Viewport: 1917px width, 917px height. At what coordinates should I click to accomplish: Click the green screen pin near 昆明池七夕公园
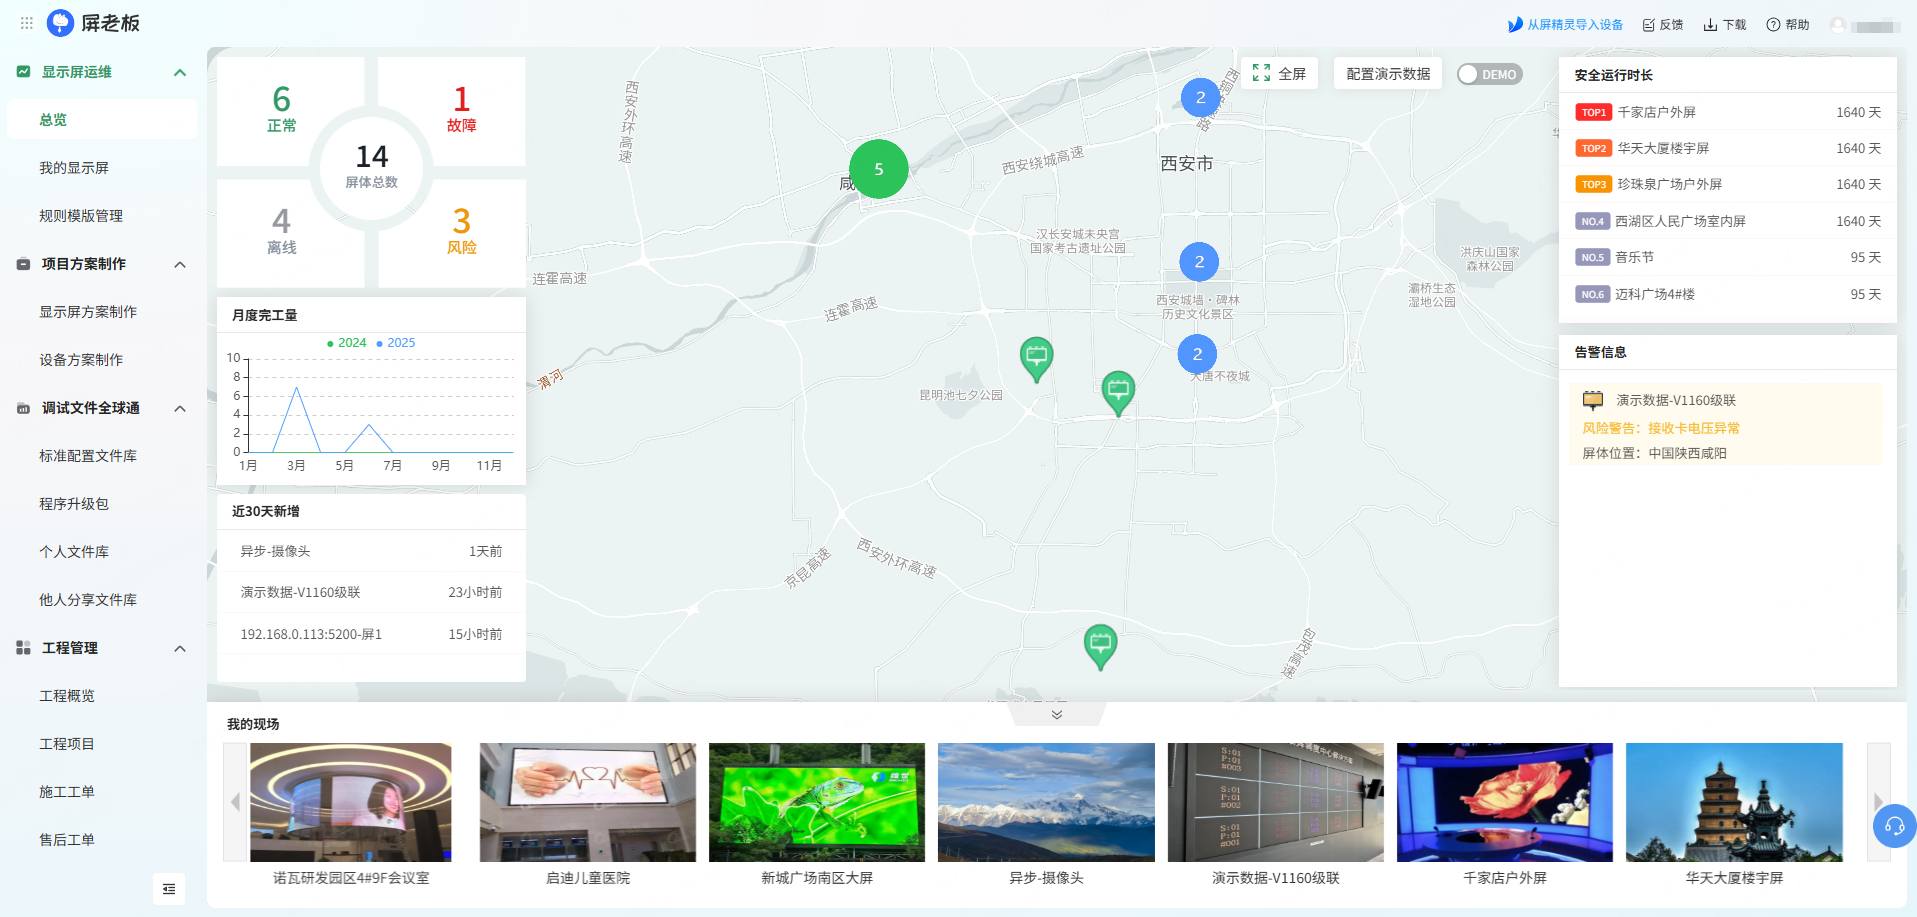point(1036,359)
